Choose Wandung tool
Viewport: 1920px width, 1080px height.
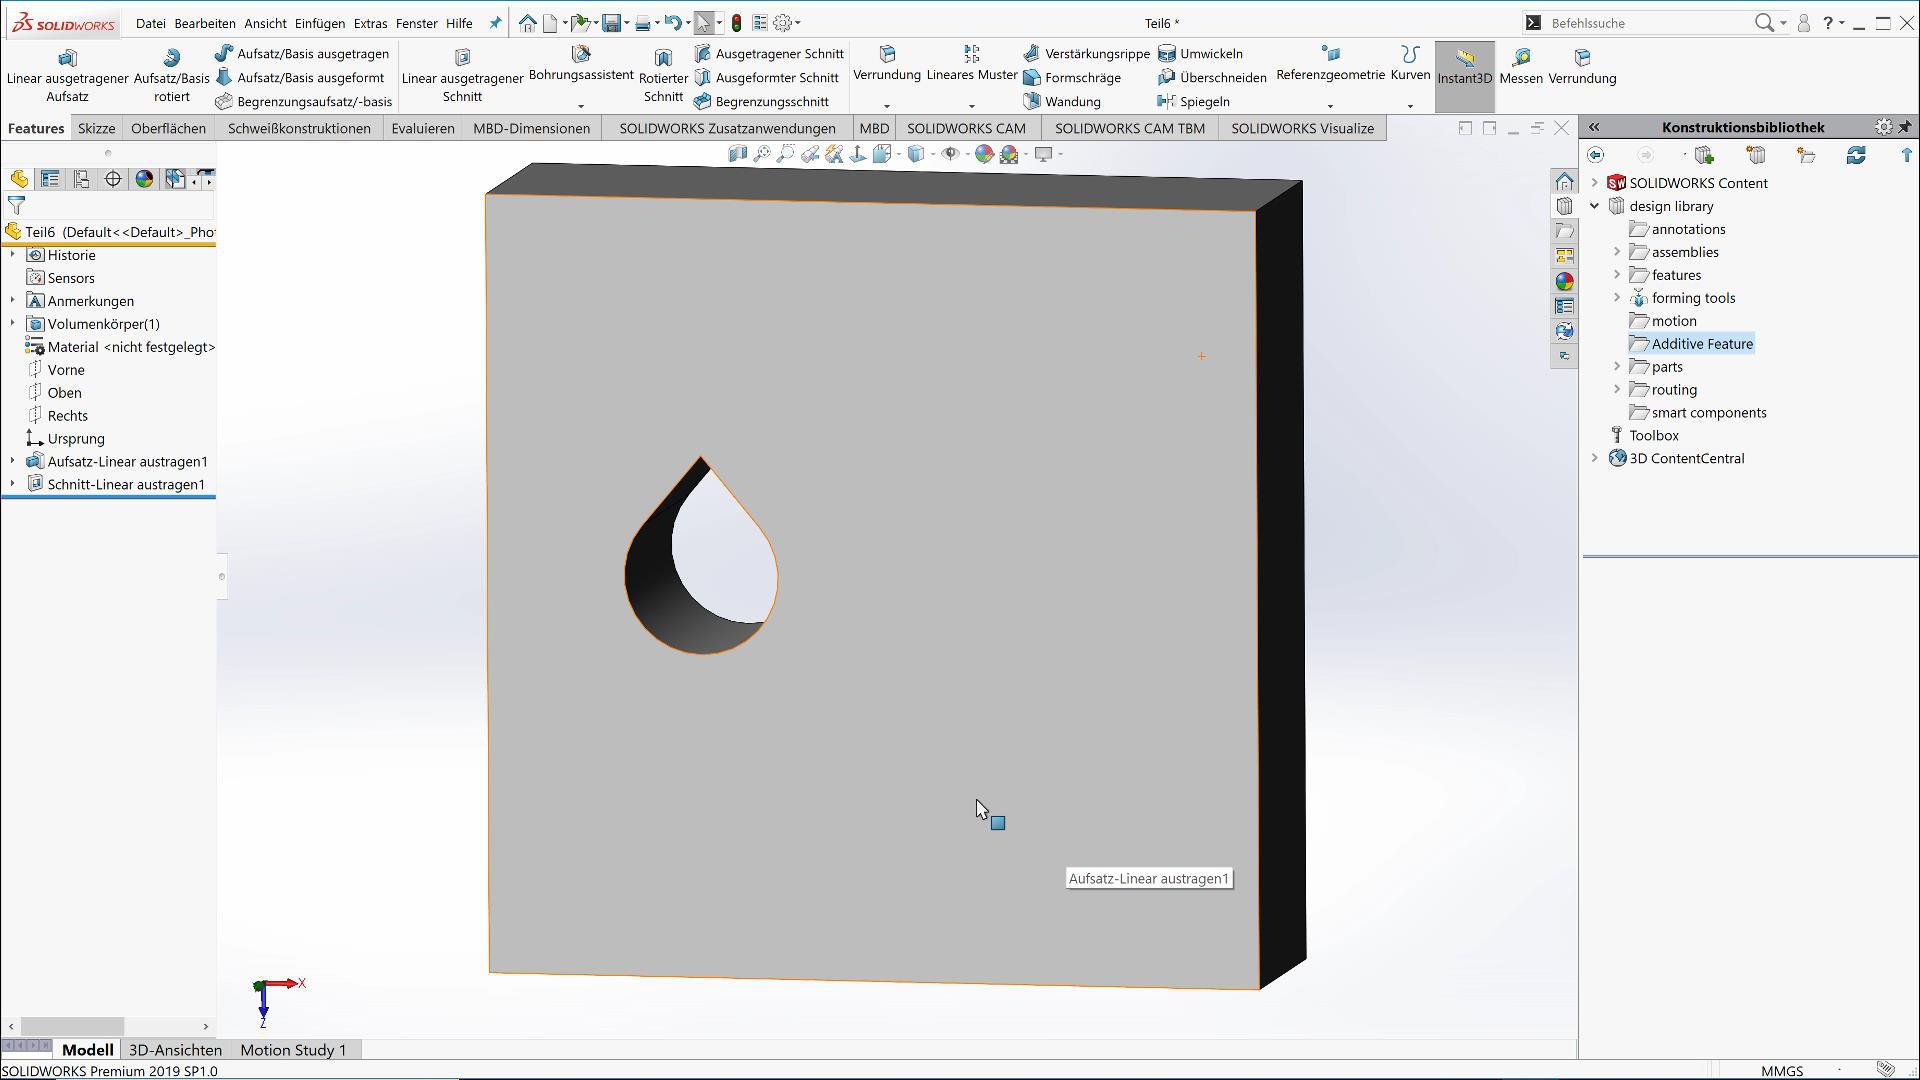point(1062,101)
